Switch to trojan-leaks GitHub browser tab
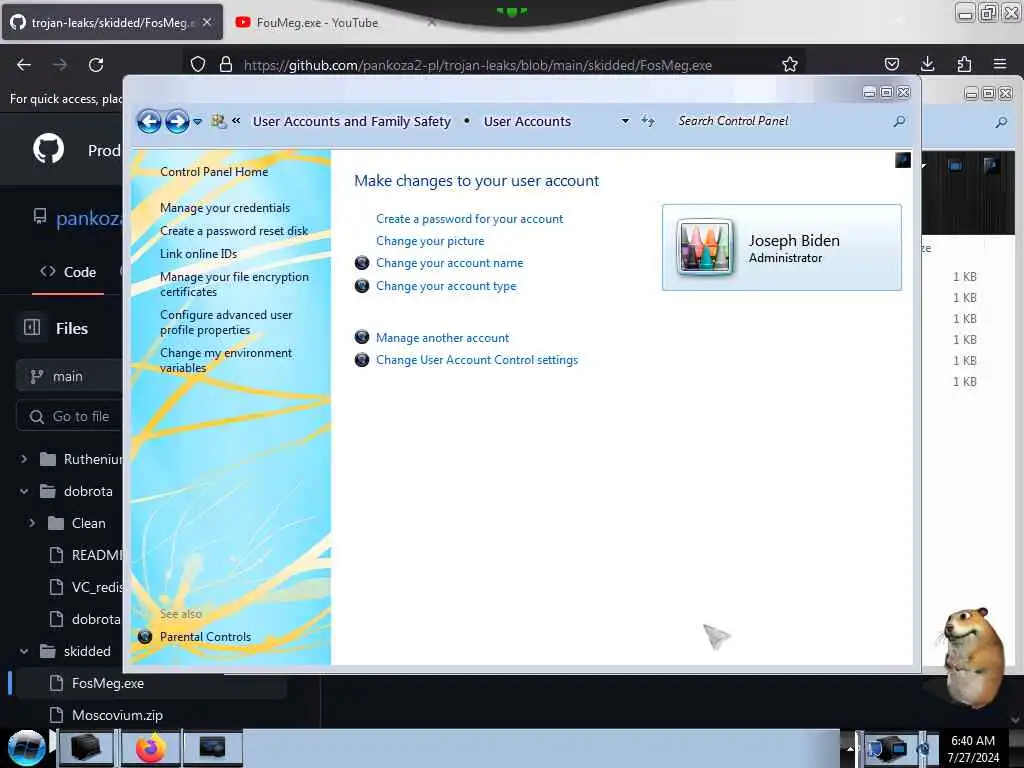This screenshot has width=1024, height=768. (x=112, y=22)
